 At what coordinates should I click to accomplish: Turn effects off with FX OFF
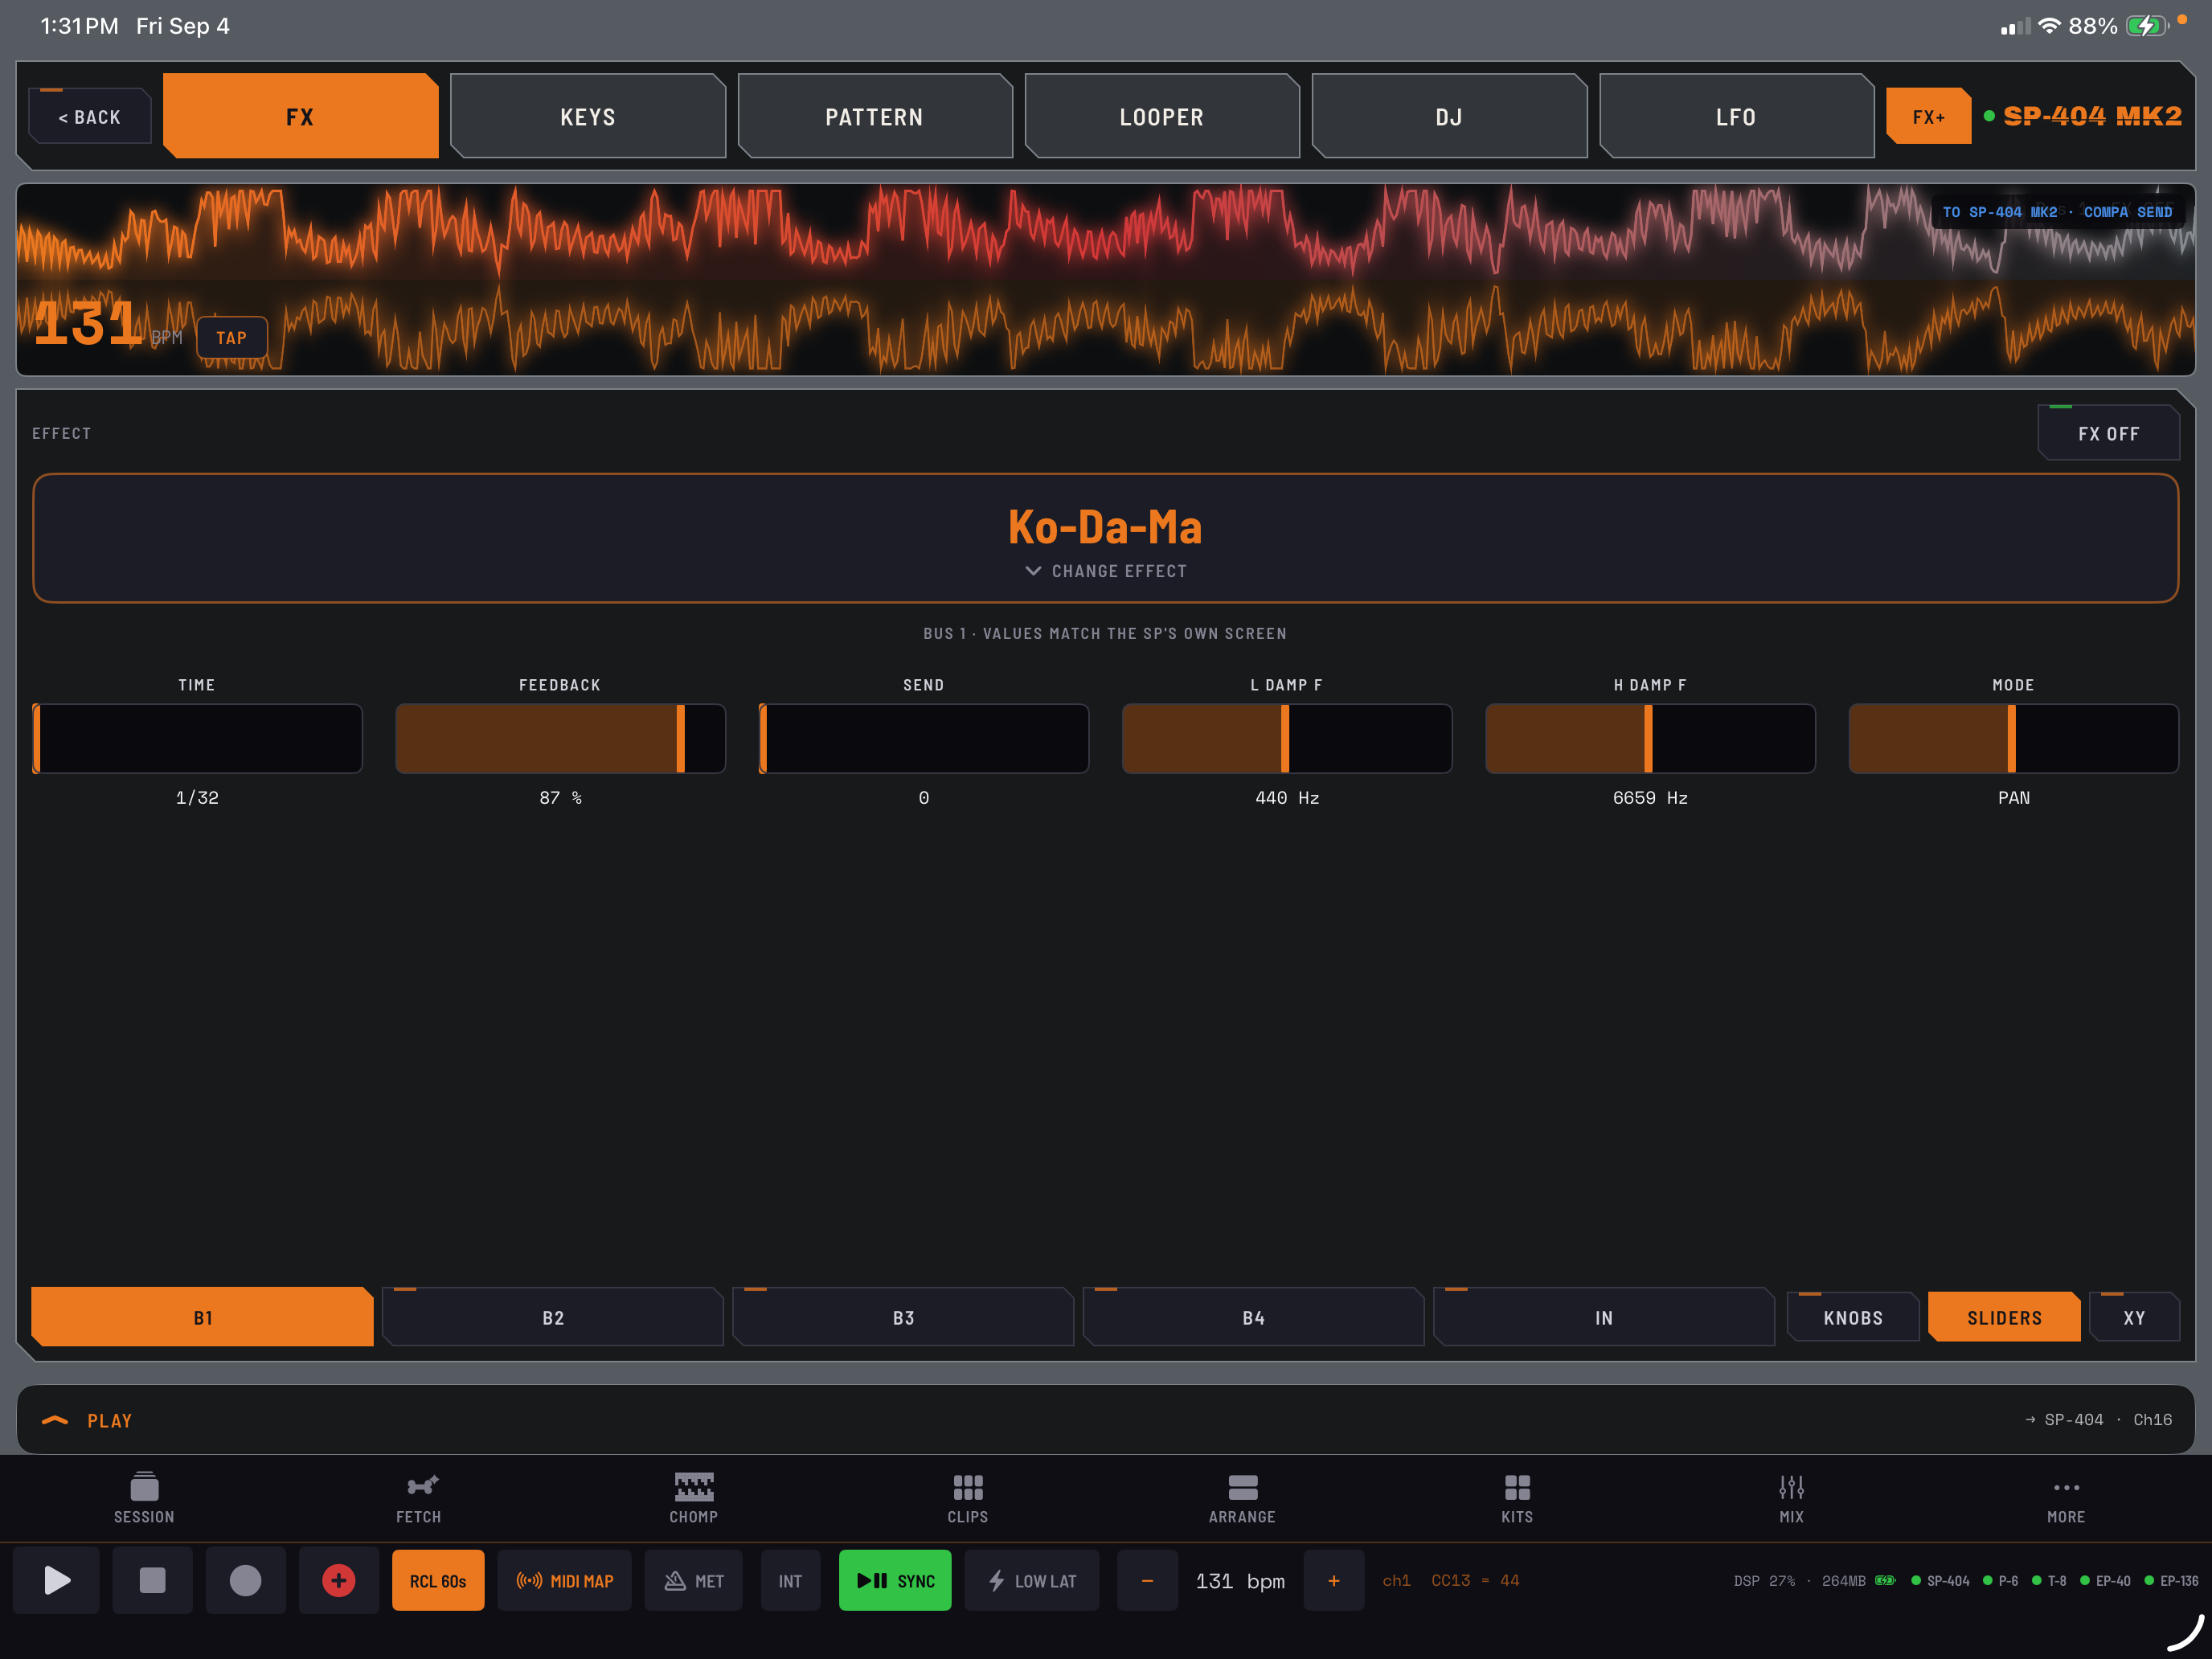click(2108, 433)
